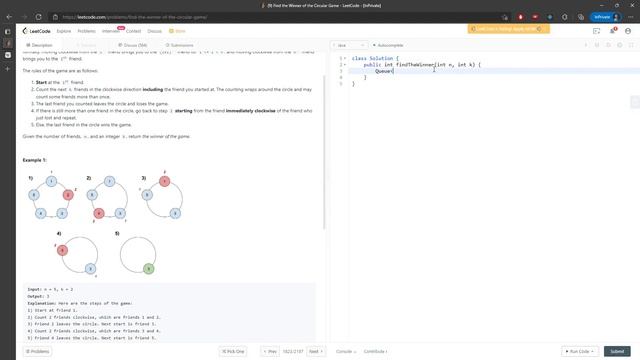Click the editor info icon in the code toolbar
Image resolution: width=640 pixels, height=360 pixels.
(586, 45)
